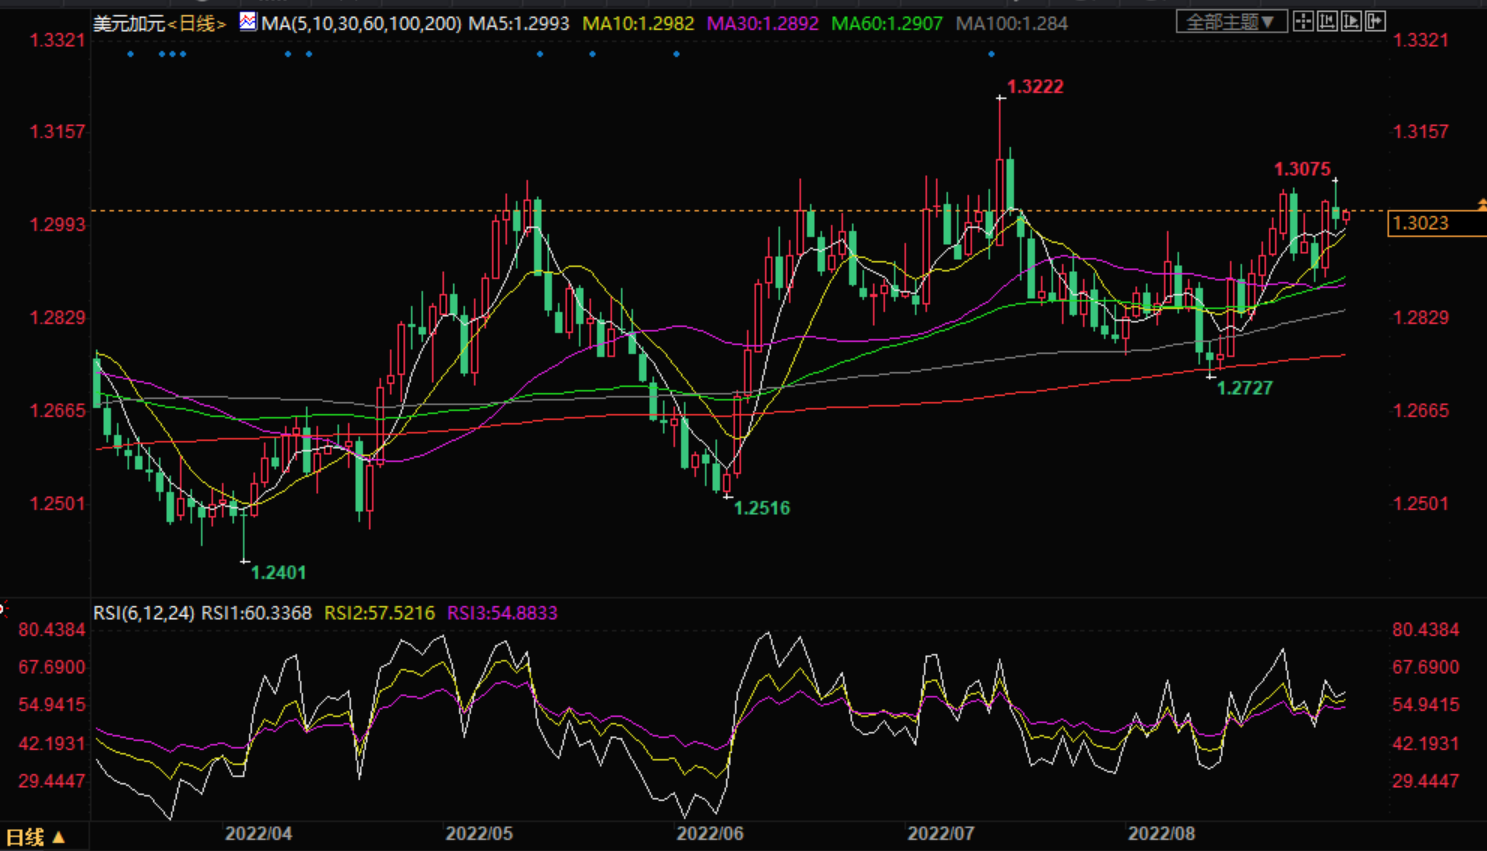Click the MA indicator chart icon
This screenshot has height=851, width=1487.
248,22
